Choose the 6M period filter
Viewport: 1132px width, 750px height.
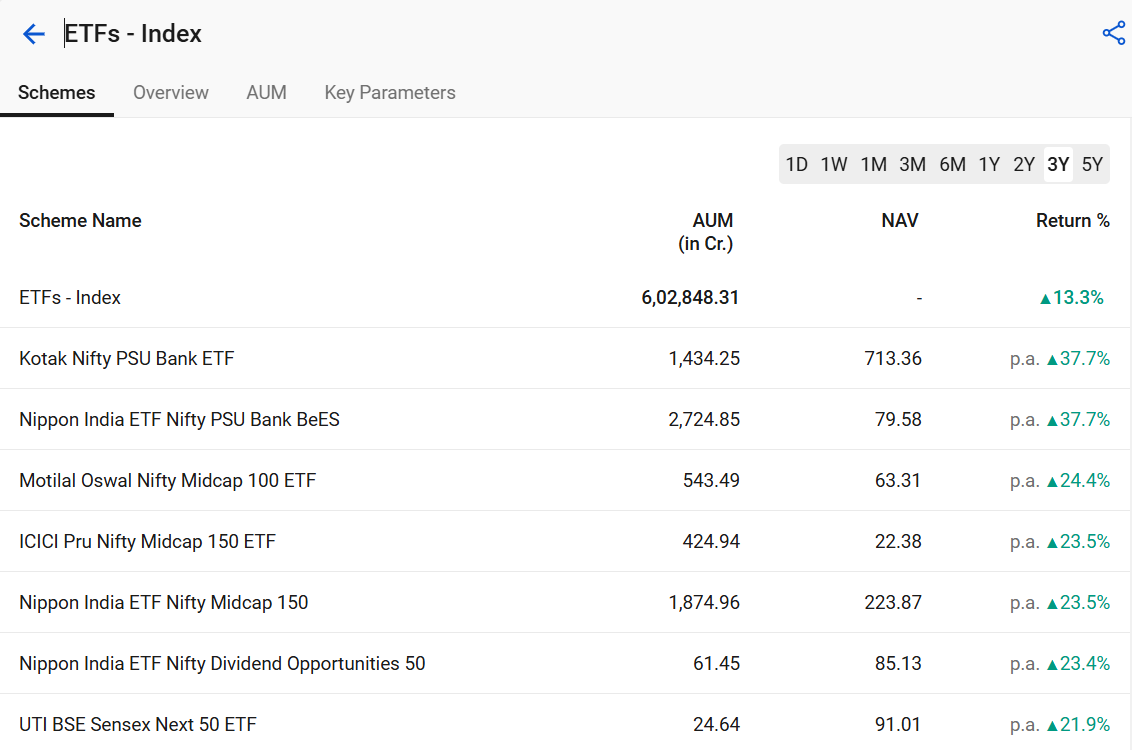pyautogui.click(x=951, y=163)
